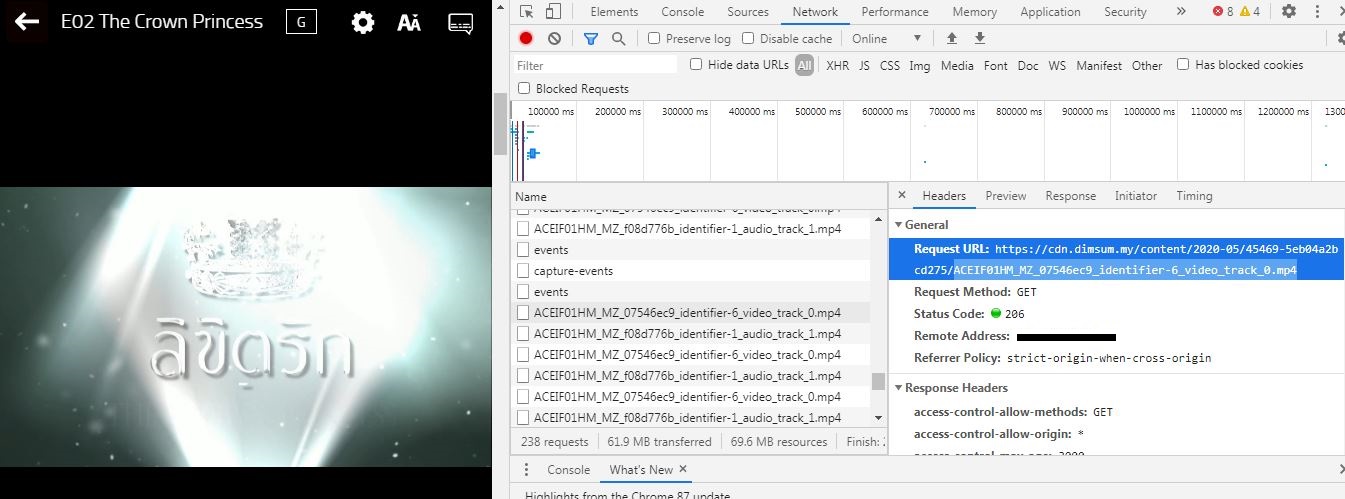Switch to the Preview tab

click(1006, 196)
